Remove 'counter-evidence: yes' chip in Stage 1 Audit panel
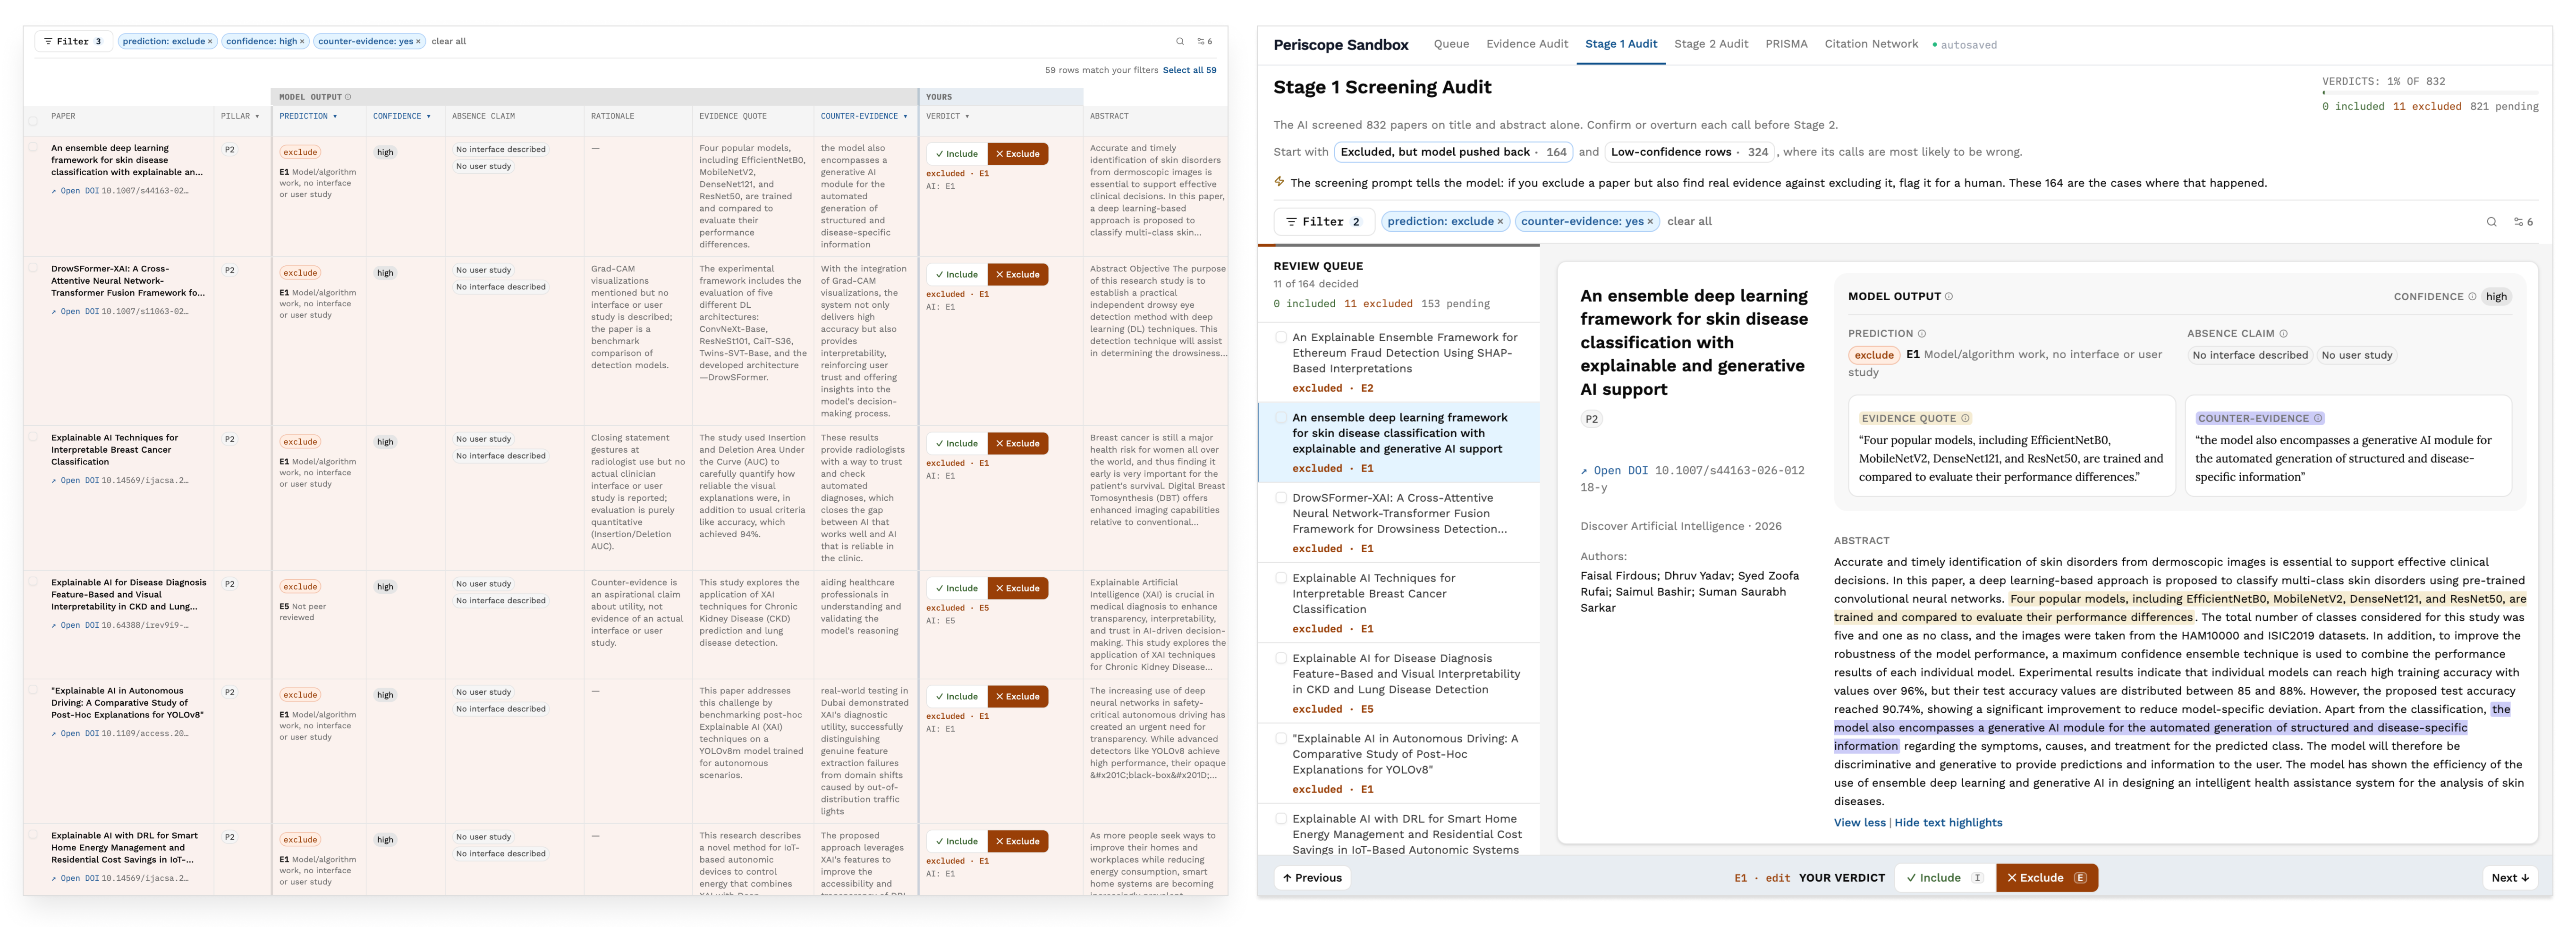2576x927 pixels. 1650,222
